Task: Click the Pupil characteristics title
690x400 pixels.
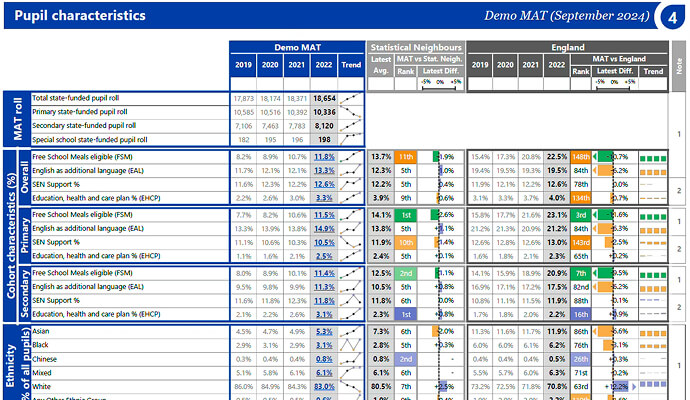Action: (x=80, y=16)
